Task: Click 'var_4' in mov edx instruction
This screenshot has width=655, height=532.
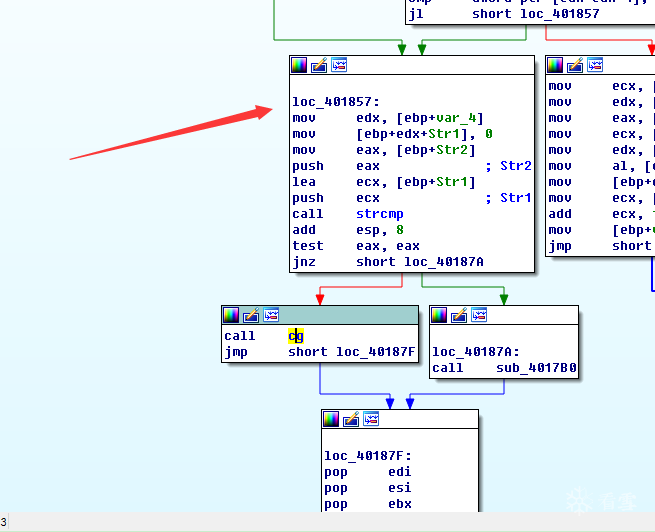Action: click(x=456, y=118)
